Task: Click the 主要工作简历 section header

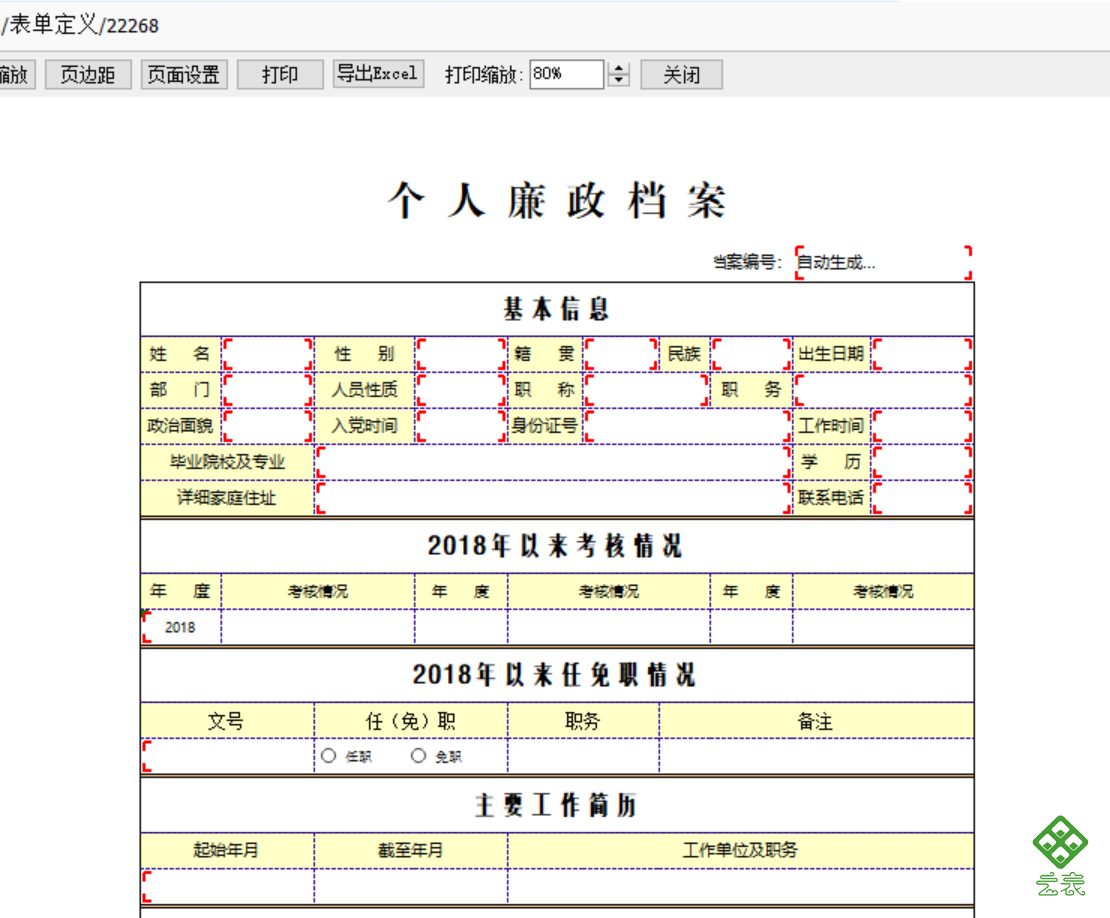Action: coord(556,805)
